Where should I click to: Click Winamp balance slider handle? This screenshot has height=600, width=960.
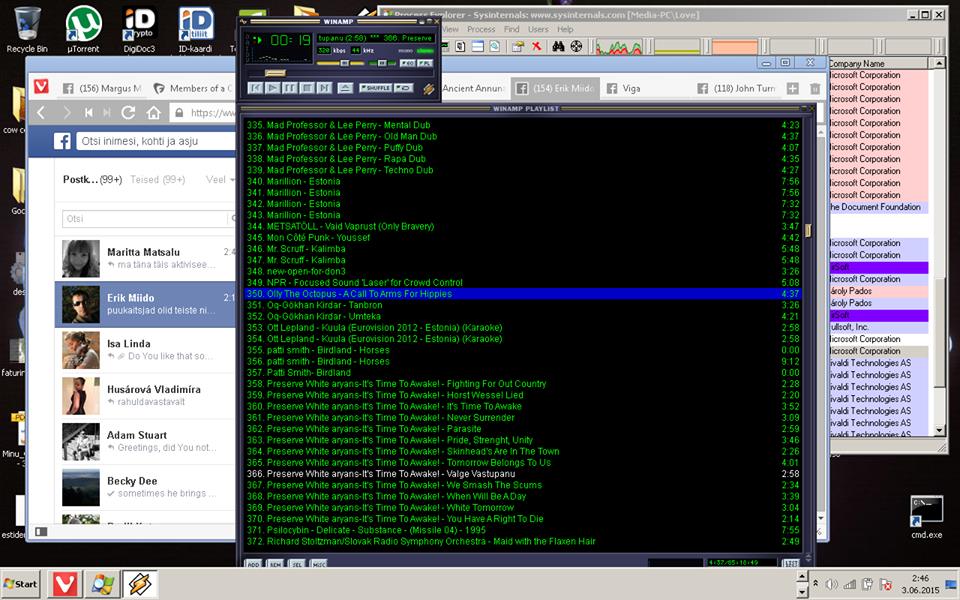coord(382,63)
